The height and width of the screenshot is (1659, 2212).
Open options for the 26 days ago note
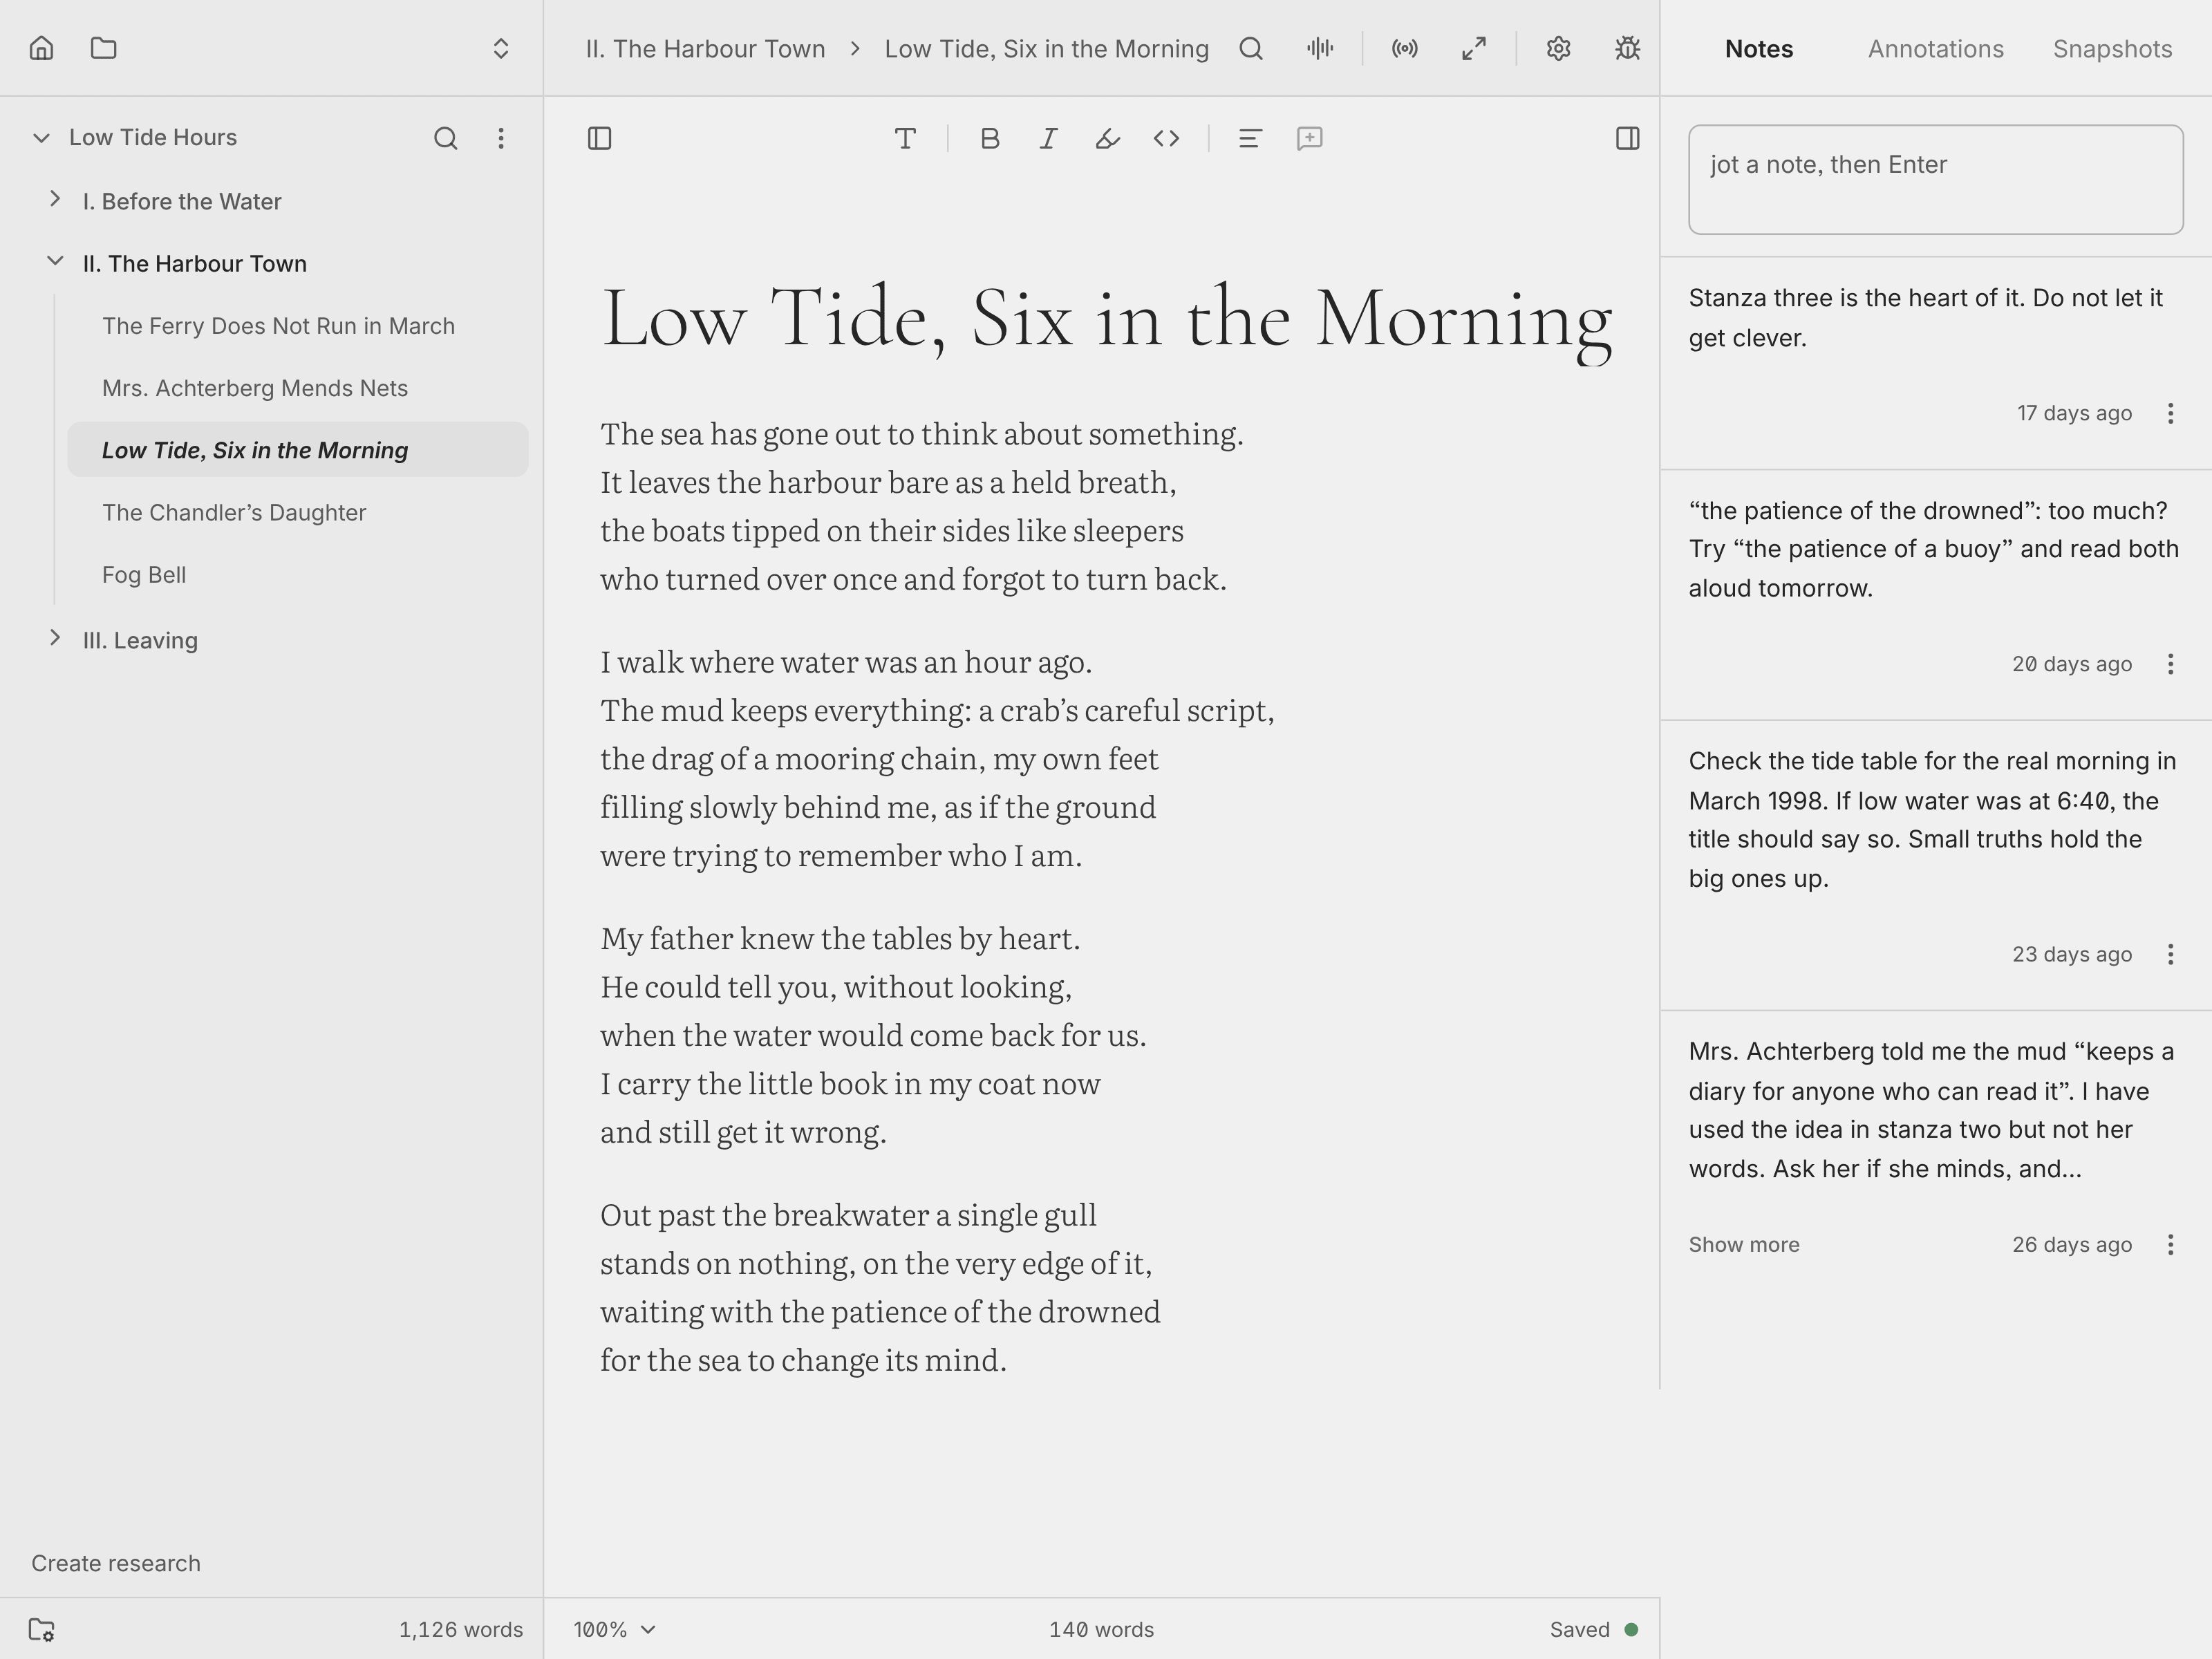(x=2170, y=1244)
